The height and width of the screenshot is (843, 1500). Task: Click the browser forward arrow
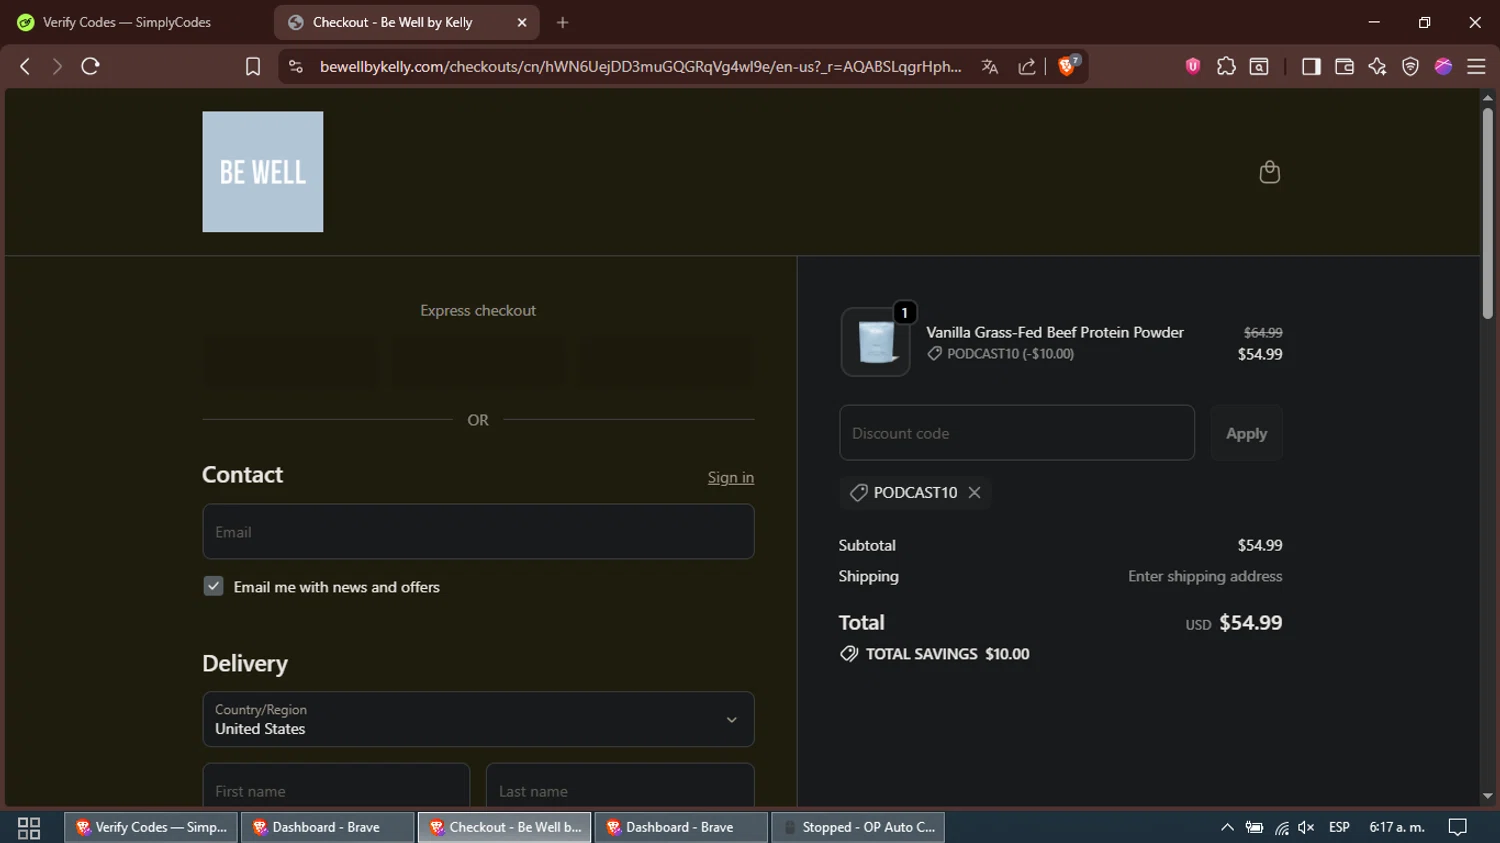click(x=57, y=66)
